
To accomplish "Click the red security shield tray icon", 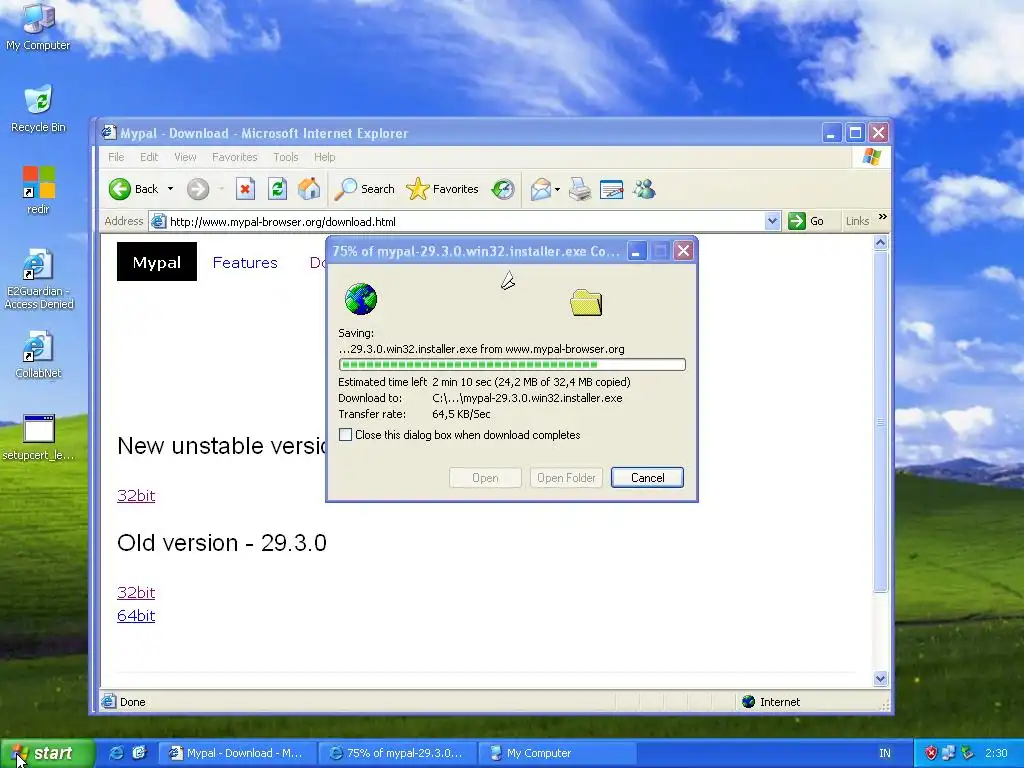I will (x=931, y=753).
